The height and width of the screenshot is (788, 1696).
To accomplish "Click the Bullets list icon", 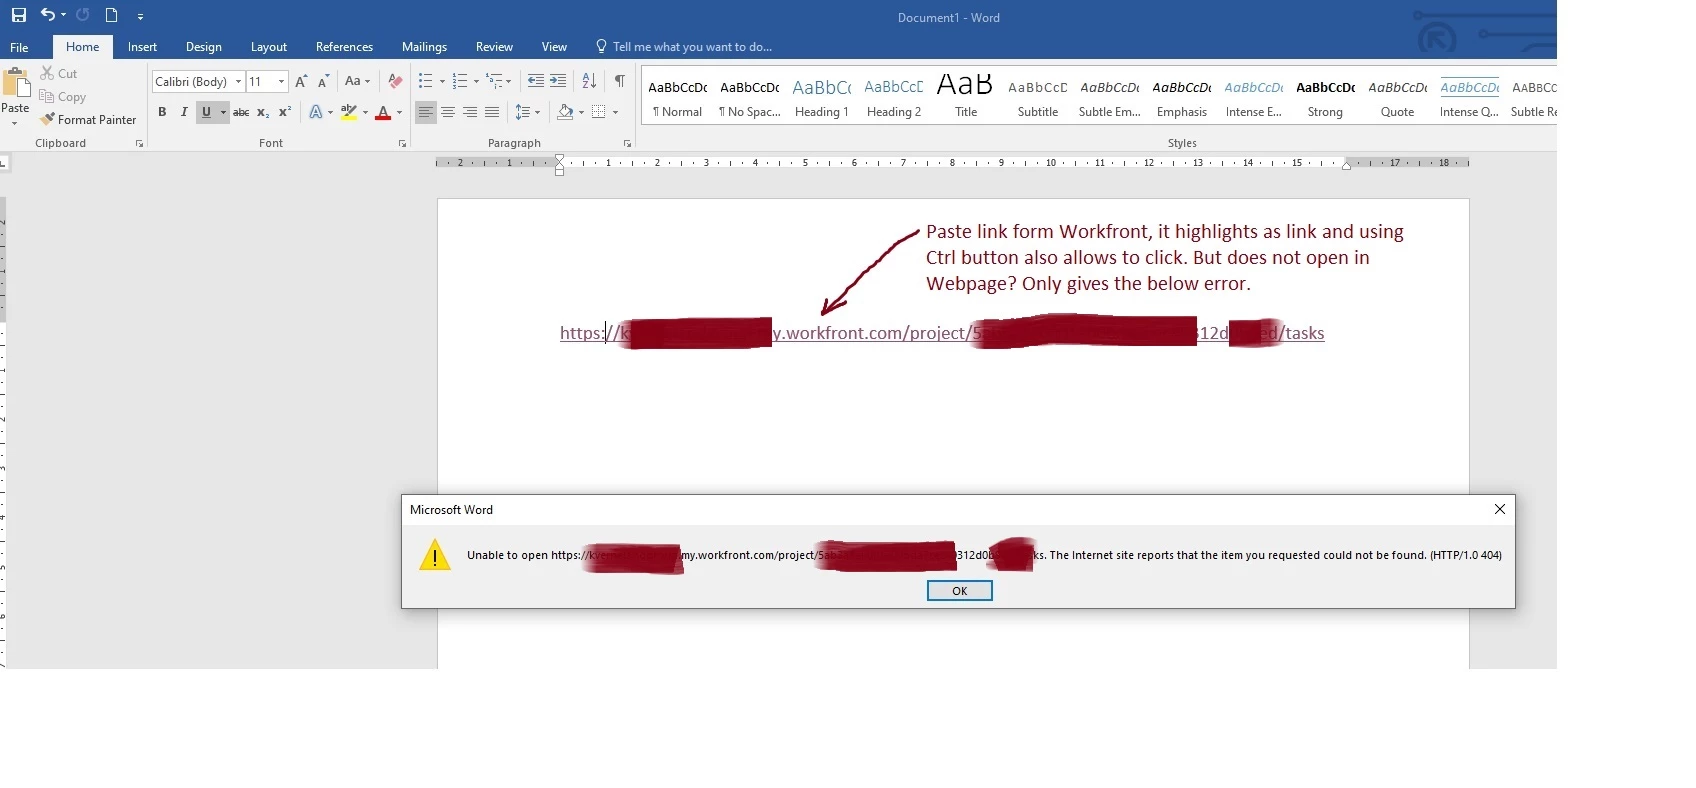I will tap(426, 82).
